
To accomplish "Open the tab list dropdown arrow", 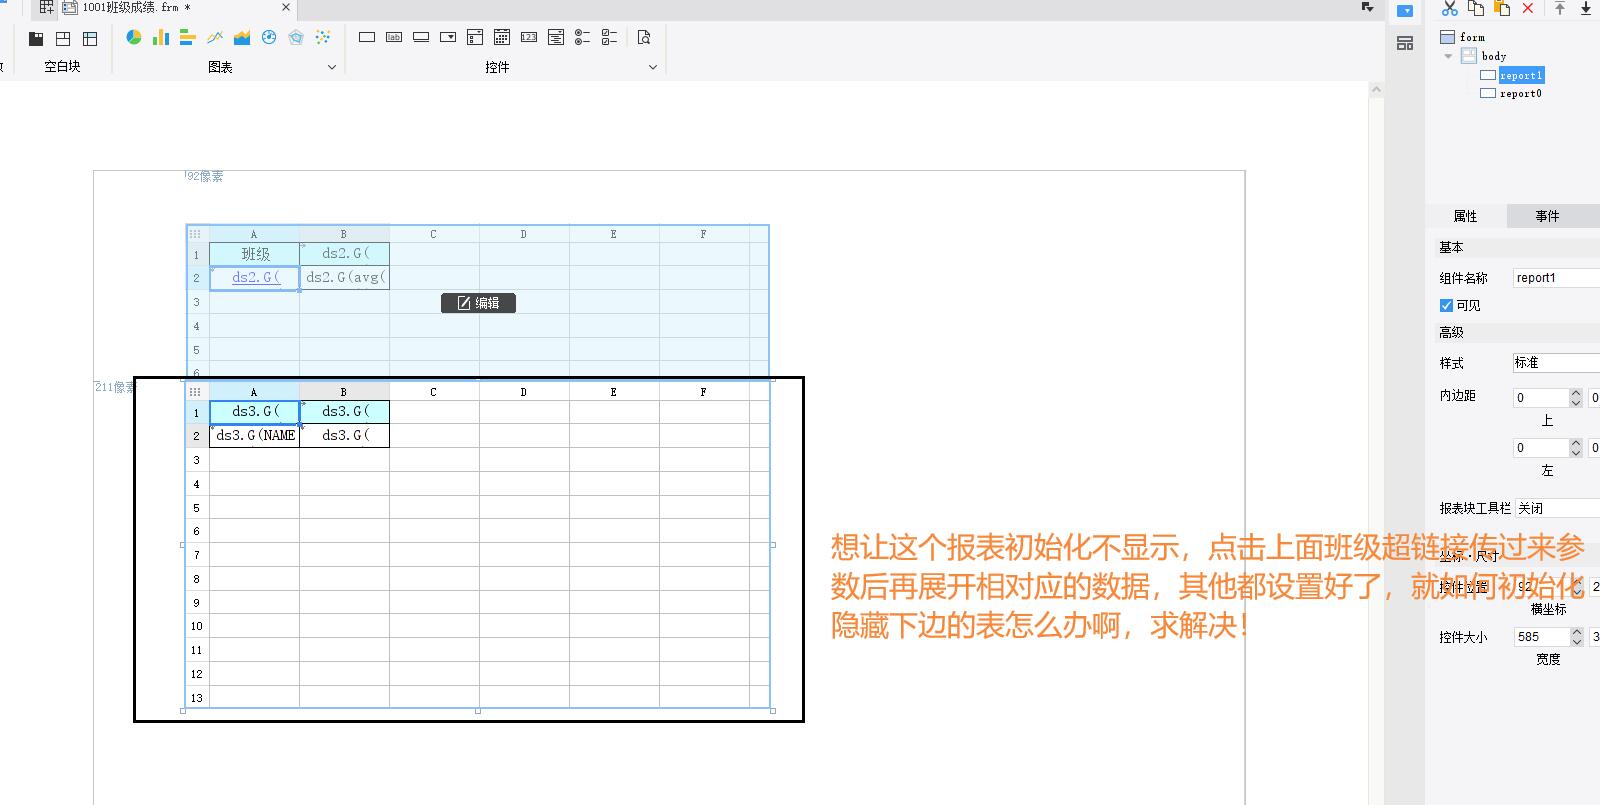I will click(x=1368, y=7).
